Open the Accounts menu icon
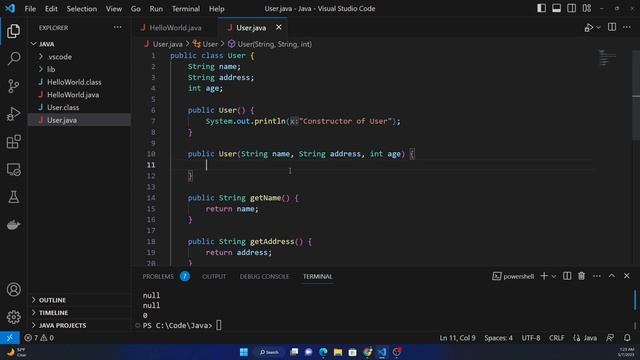The image size is (640, 360). pyautogui.click(x=13, y=289)
